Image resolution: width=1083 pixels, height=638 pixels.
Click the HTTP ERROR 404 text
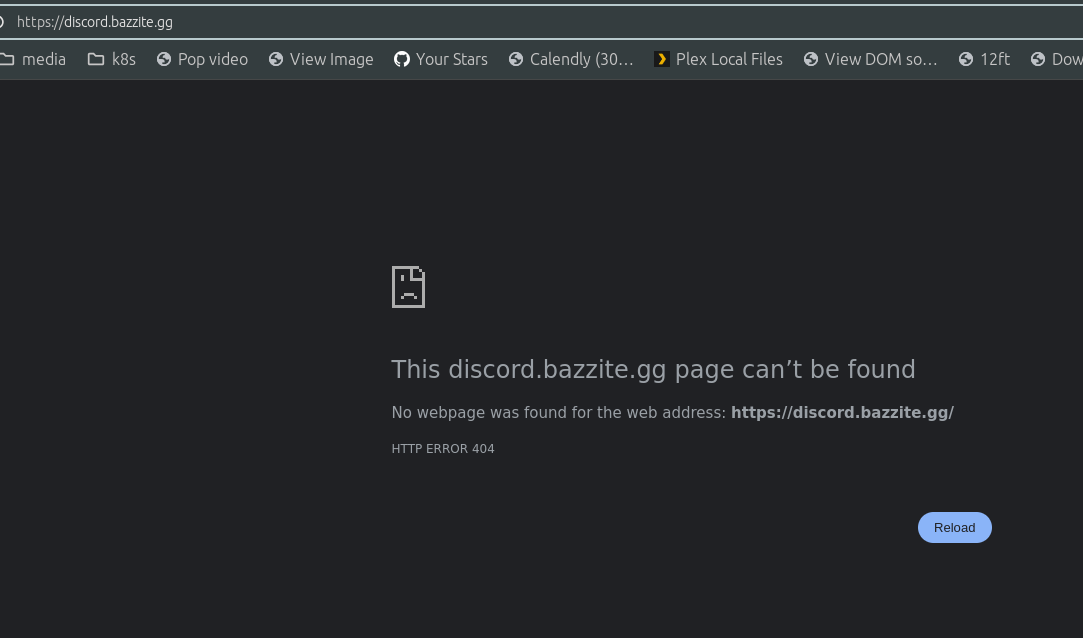[443, 449]
